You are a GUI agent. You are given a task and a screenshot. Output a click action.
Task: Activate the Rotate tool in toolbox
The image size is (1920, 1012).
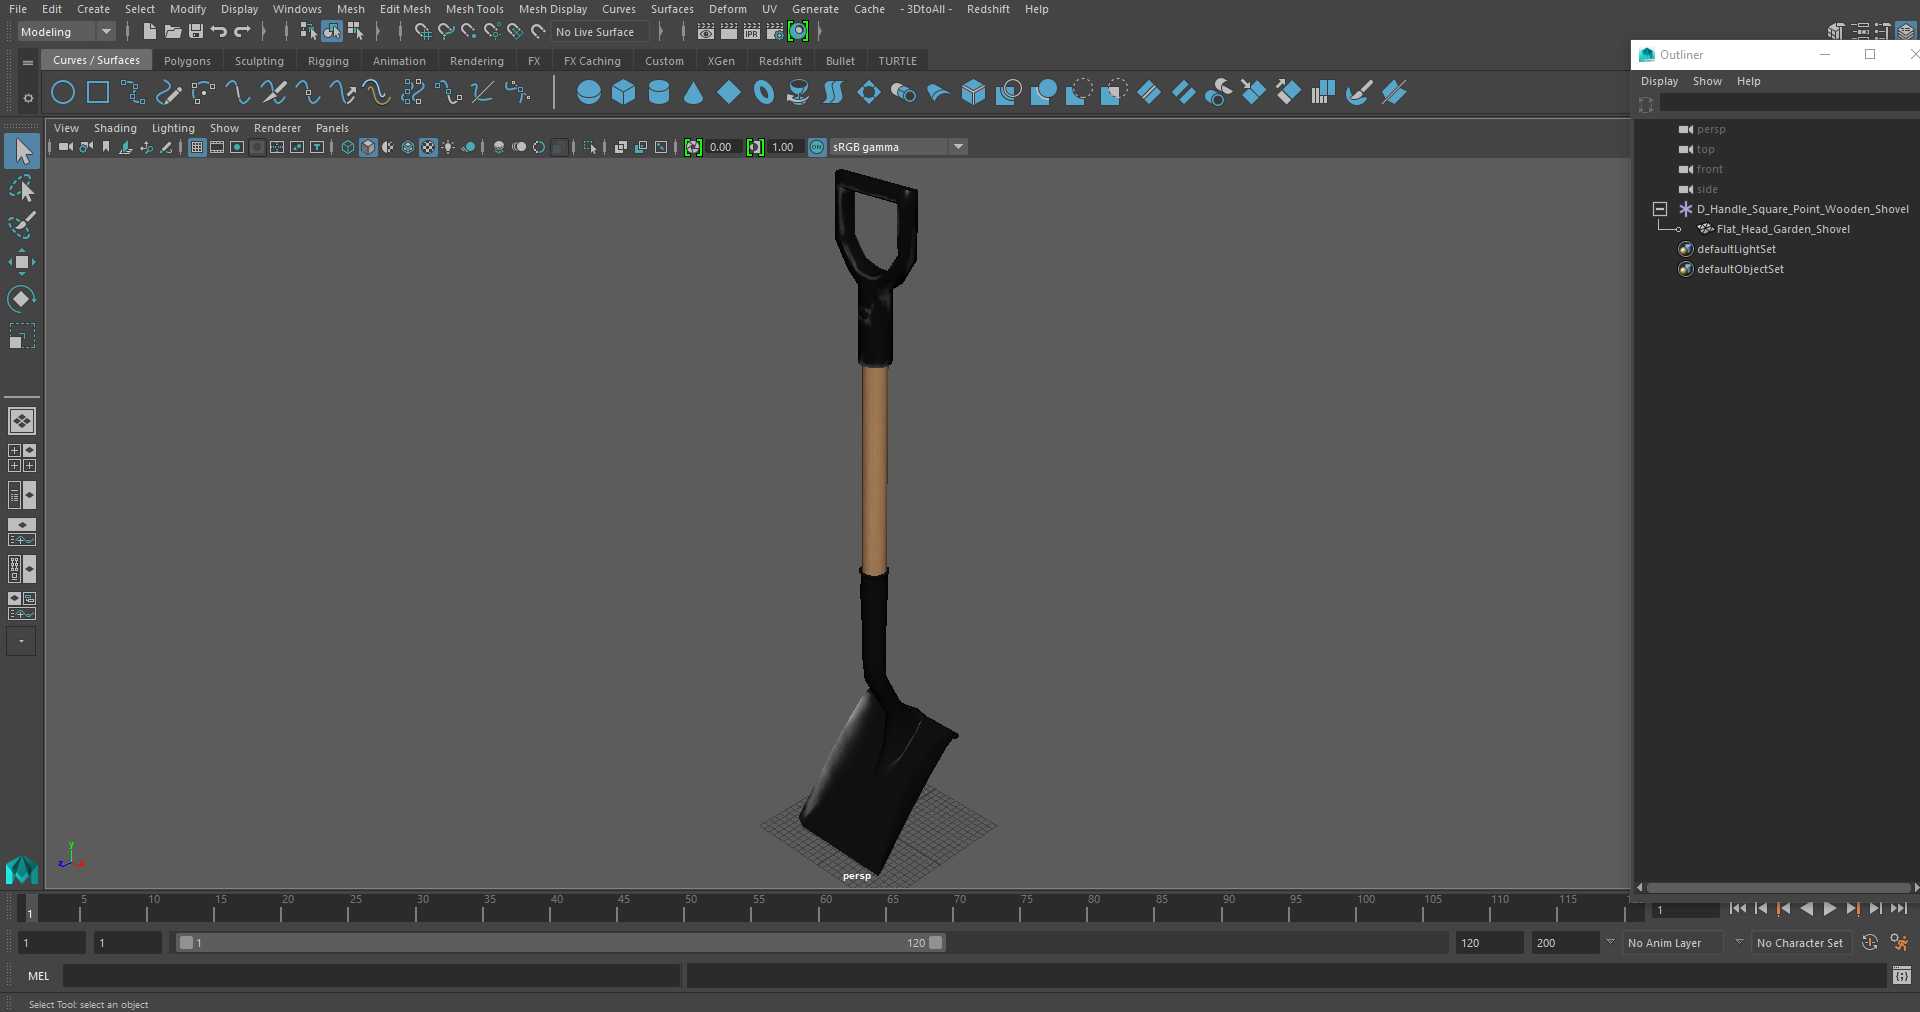click(22, 299)
